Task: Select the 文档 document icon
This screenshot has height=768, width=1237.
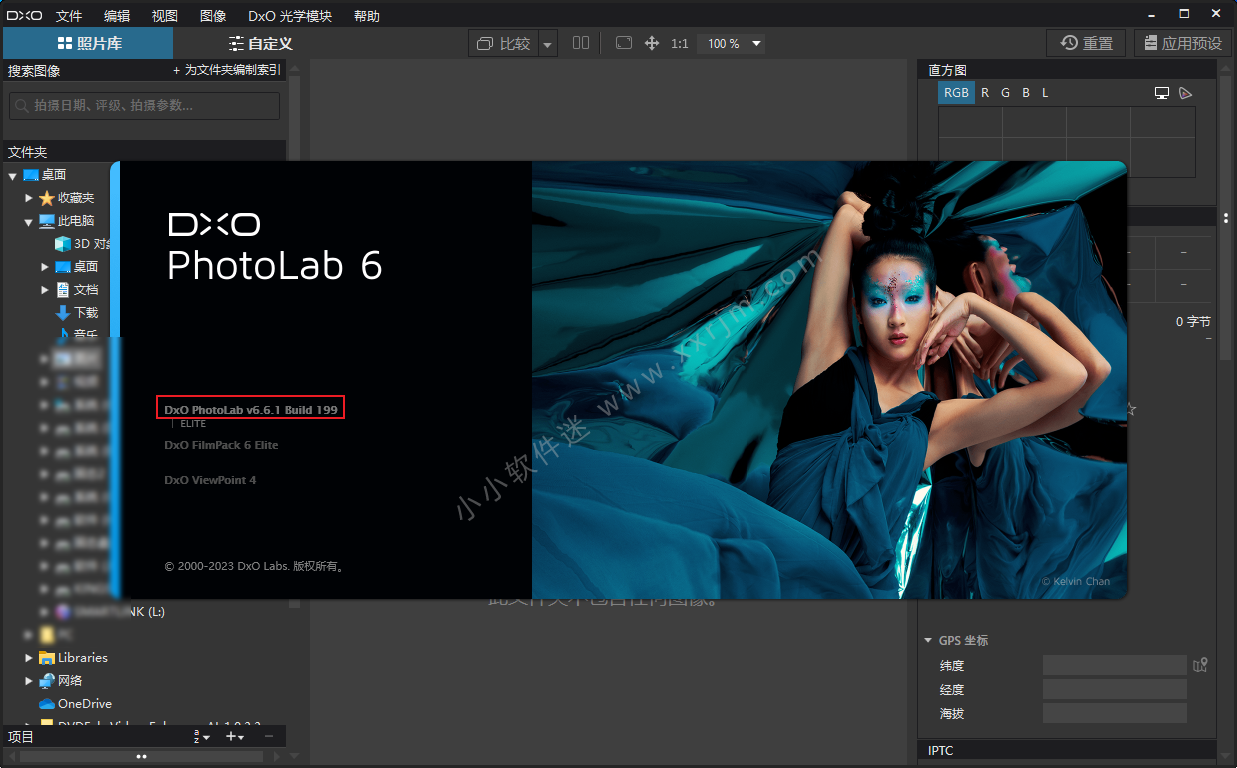Action: (x=63, y=290)
